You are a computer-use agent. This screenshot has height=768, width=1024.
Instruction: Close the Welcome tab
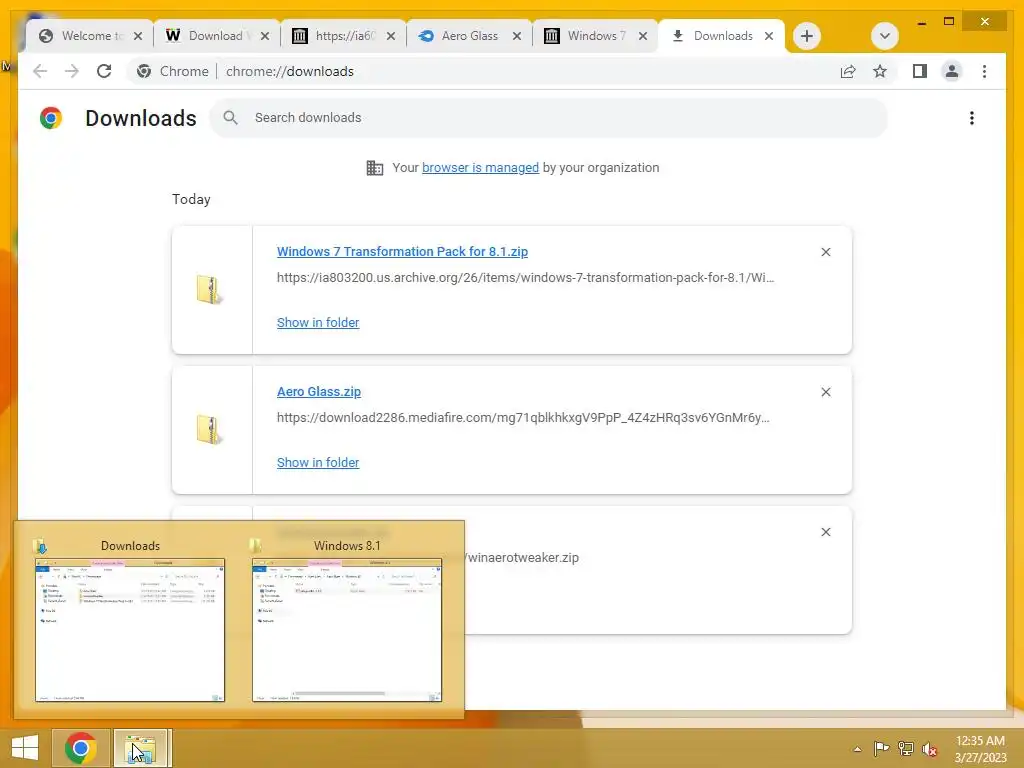pos(138,36)
